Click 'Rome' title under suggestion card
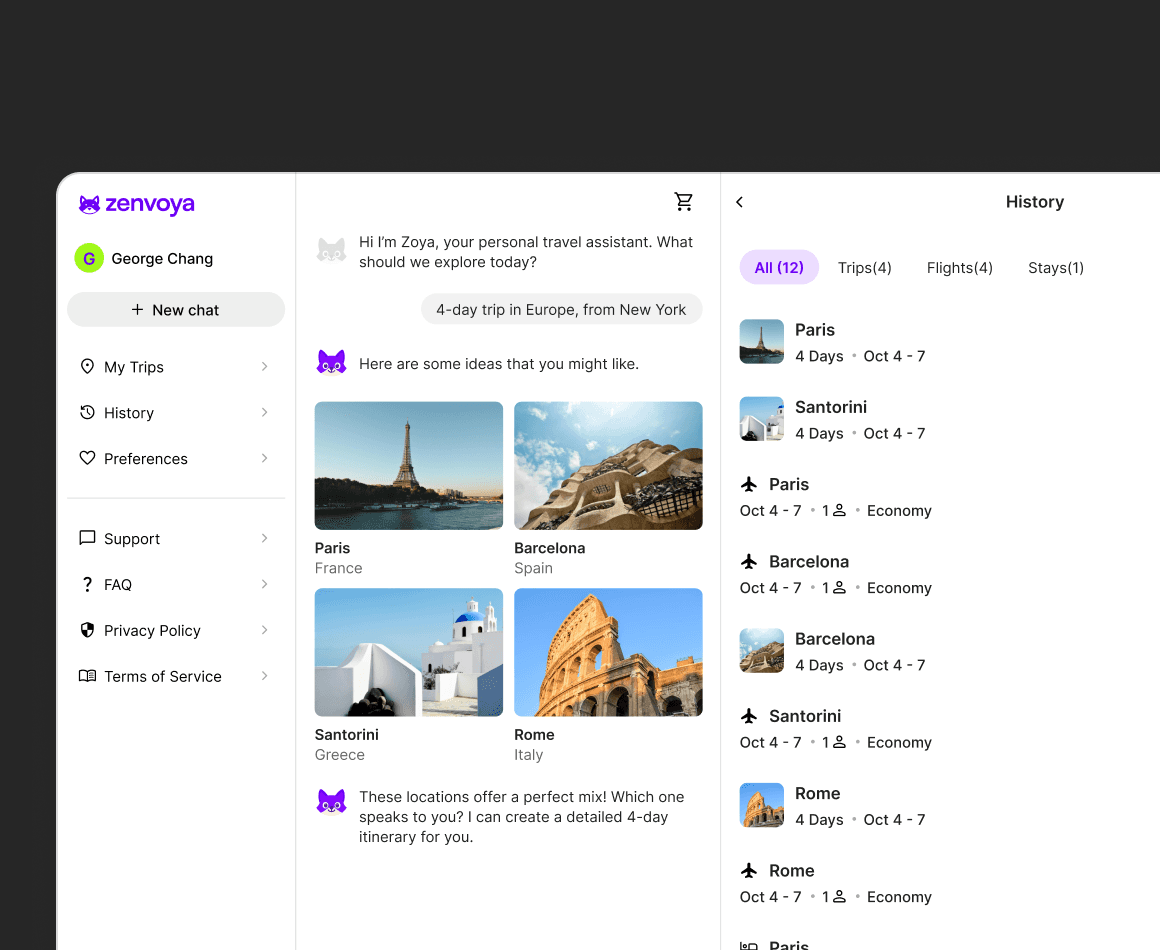 point(534,735)
